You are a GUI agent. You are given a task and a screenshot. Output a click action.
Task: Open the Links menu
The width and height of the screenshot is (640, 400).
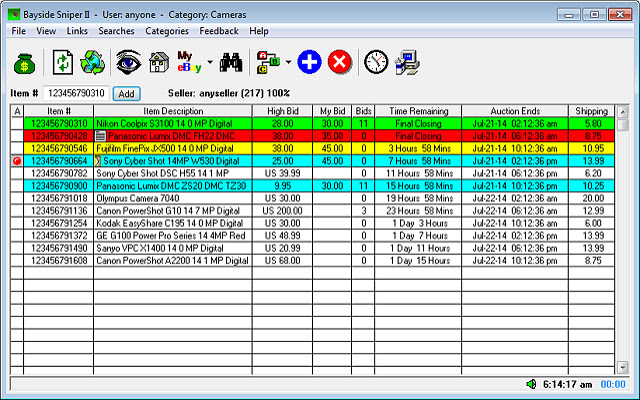[77, 31]
